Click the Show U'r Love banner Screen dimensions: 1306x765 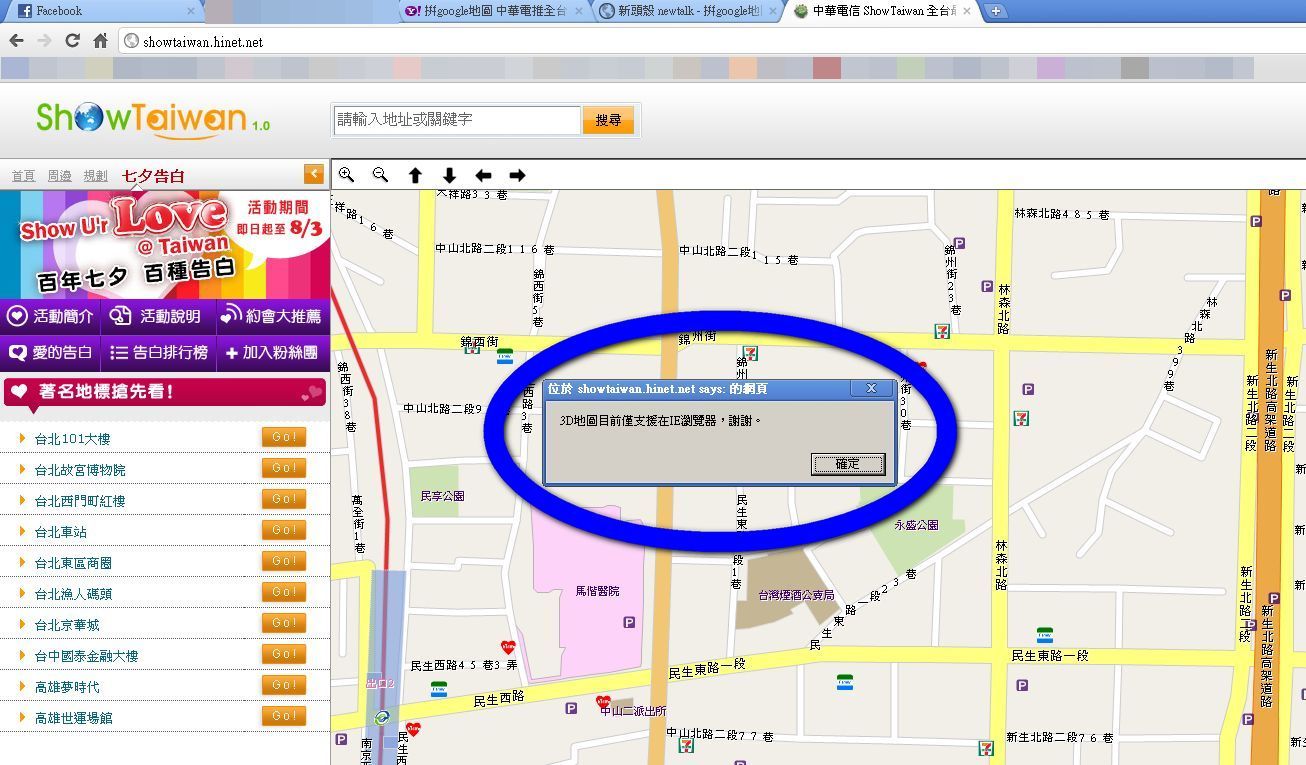coord(165,244)
